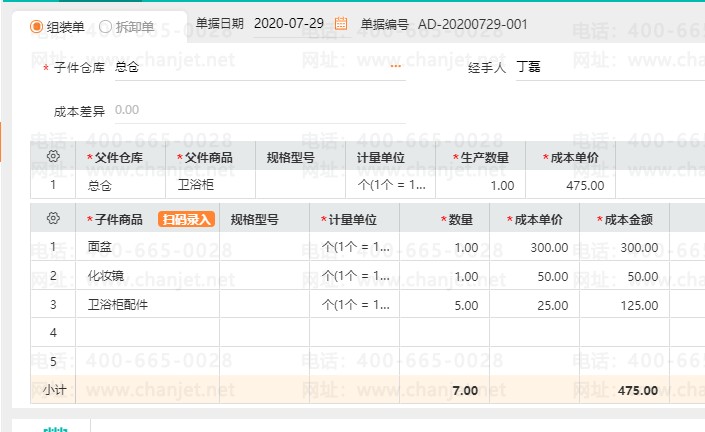Select the 卫浴柜 parent product cell
This screenshot has height=432, width=705.
(x=210, y=185)
